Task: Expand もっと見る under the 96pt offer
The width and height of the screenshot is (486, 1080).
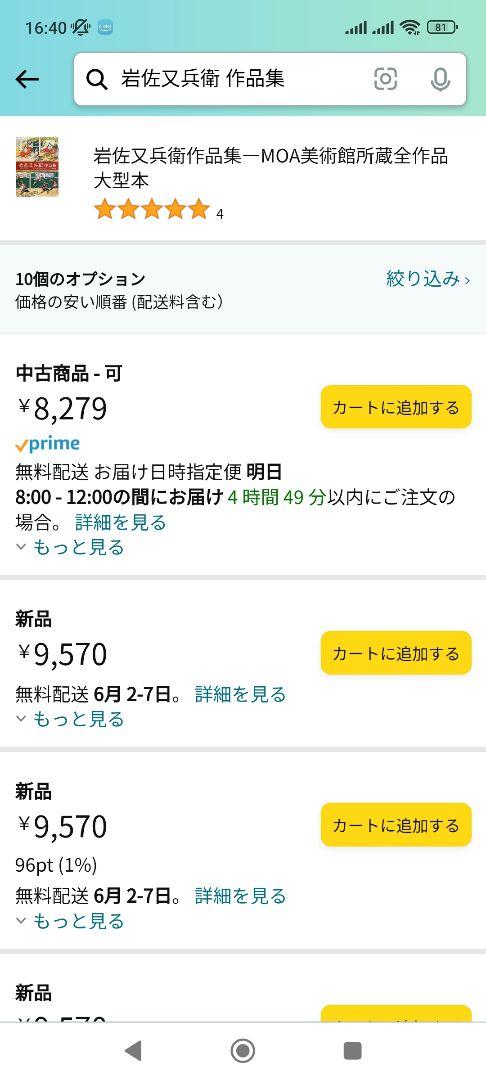Action: click(70, 921)
